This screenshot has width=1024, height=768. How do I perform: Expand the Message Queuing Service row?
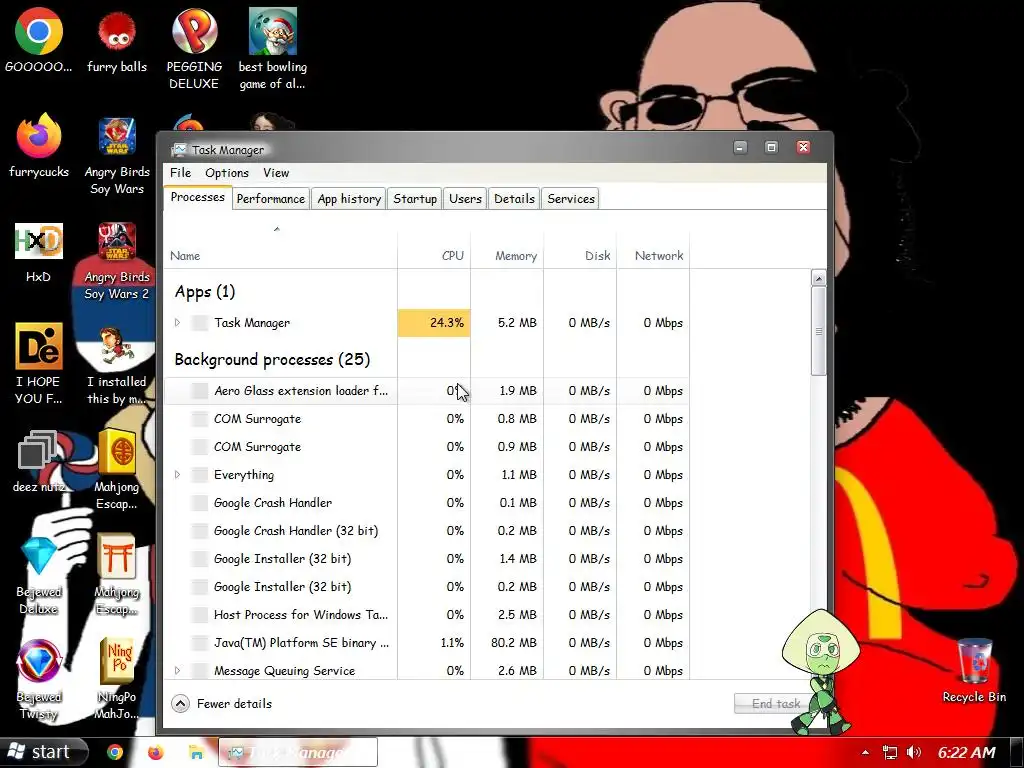[177, 670]
